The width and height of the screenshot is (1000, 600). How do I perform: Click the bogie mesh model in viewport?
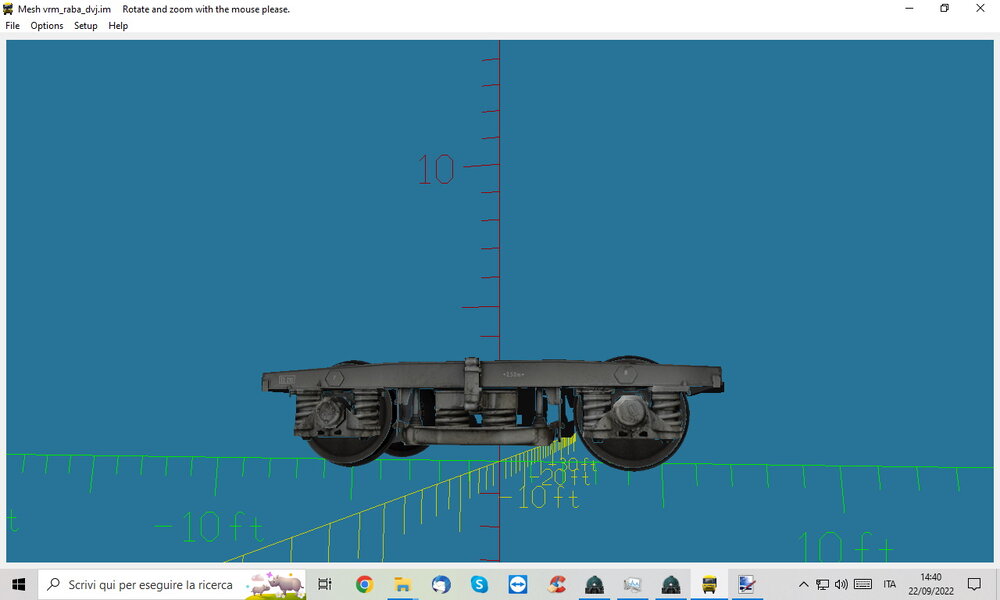click(x=492, y=413)
